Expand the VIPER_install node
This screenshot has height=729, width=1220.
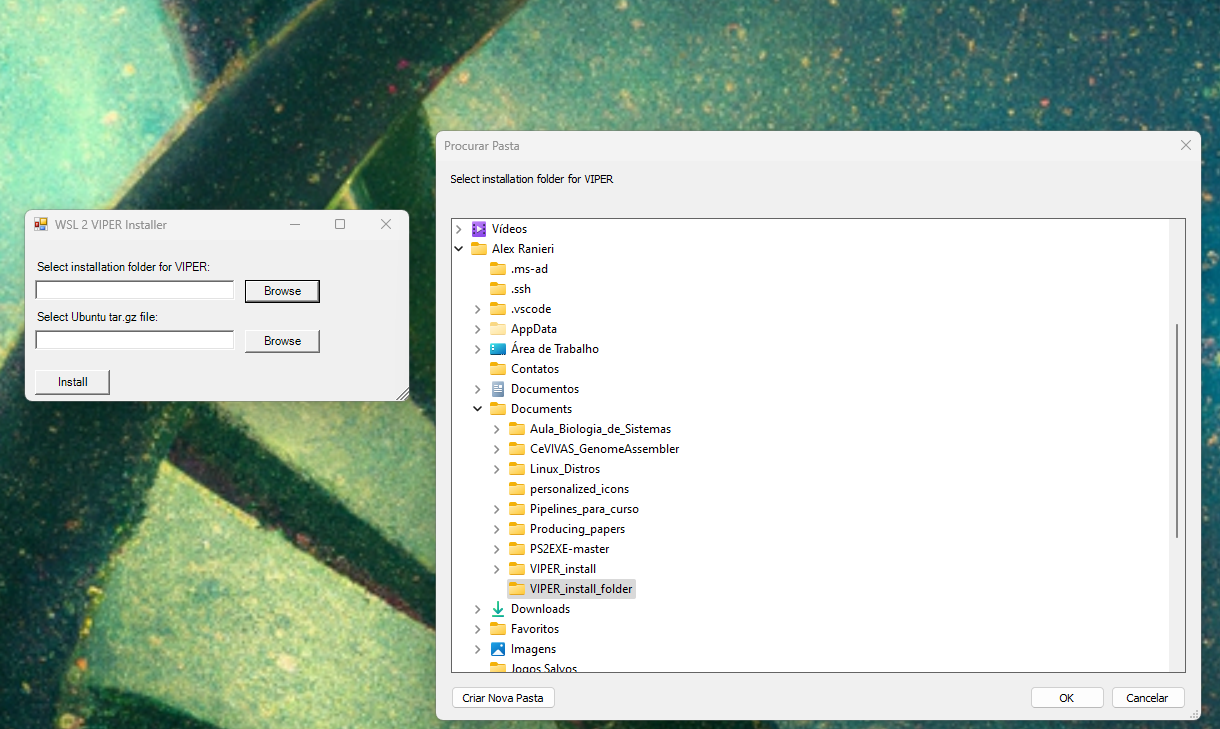point(497,569)
